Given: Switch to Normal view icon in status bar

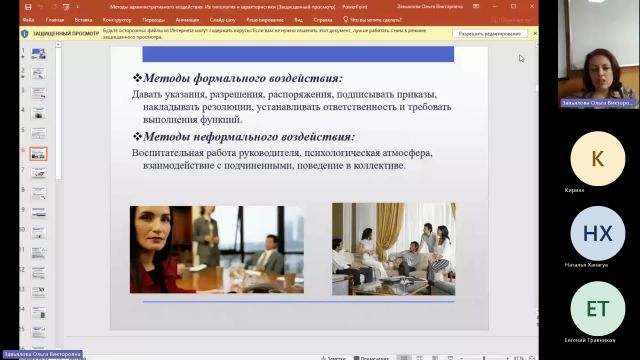Looking at the screenshot, I should click(404, 358).
